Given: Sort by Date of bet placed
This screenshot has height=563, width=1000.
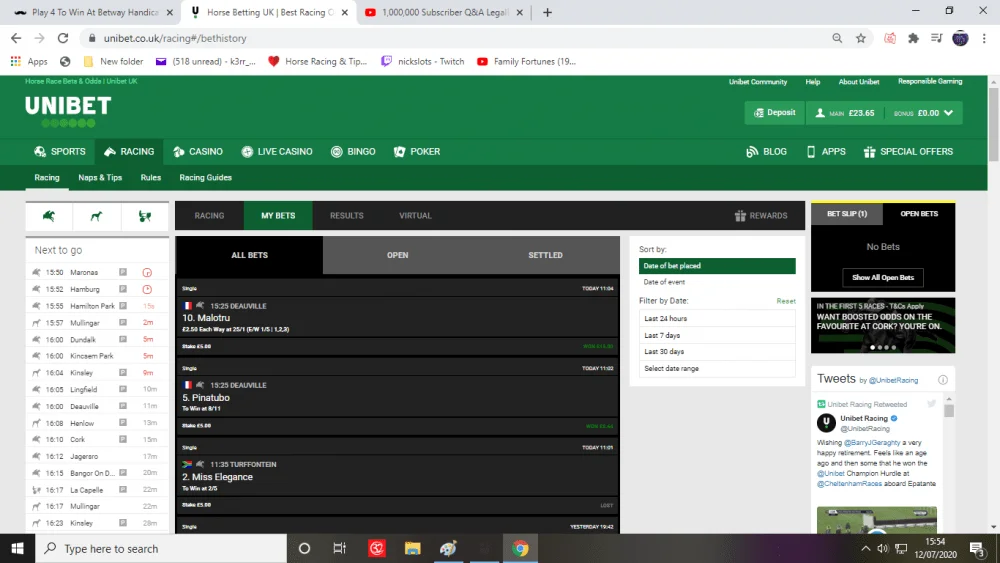Looking at the screenshot, I should click(717, 266).
